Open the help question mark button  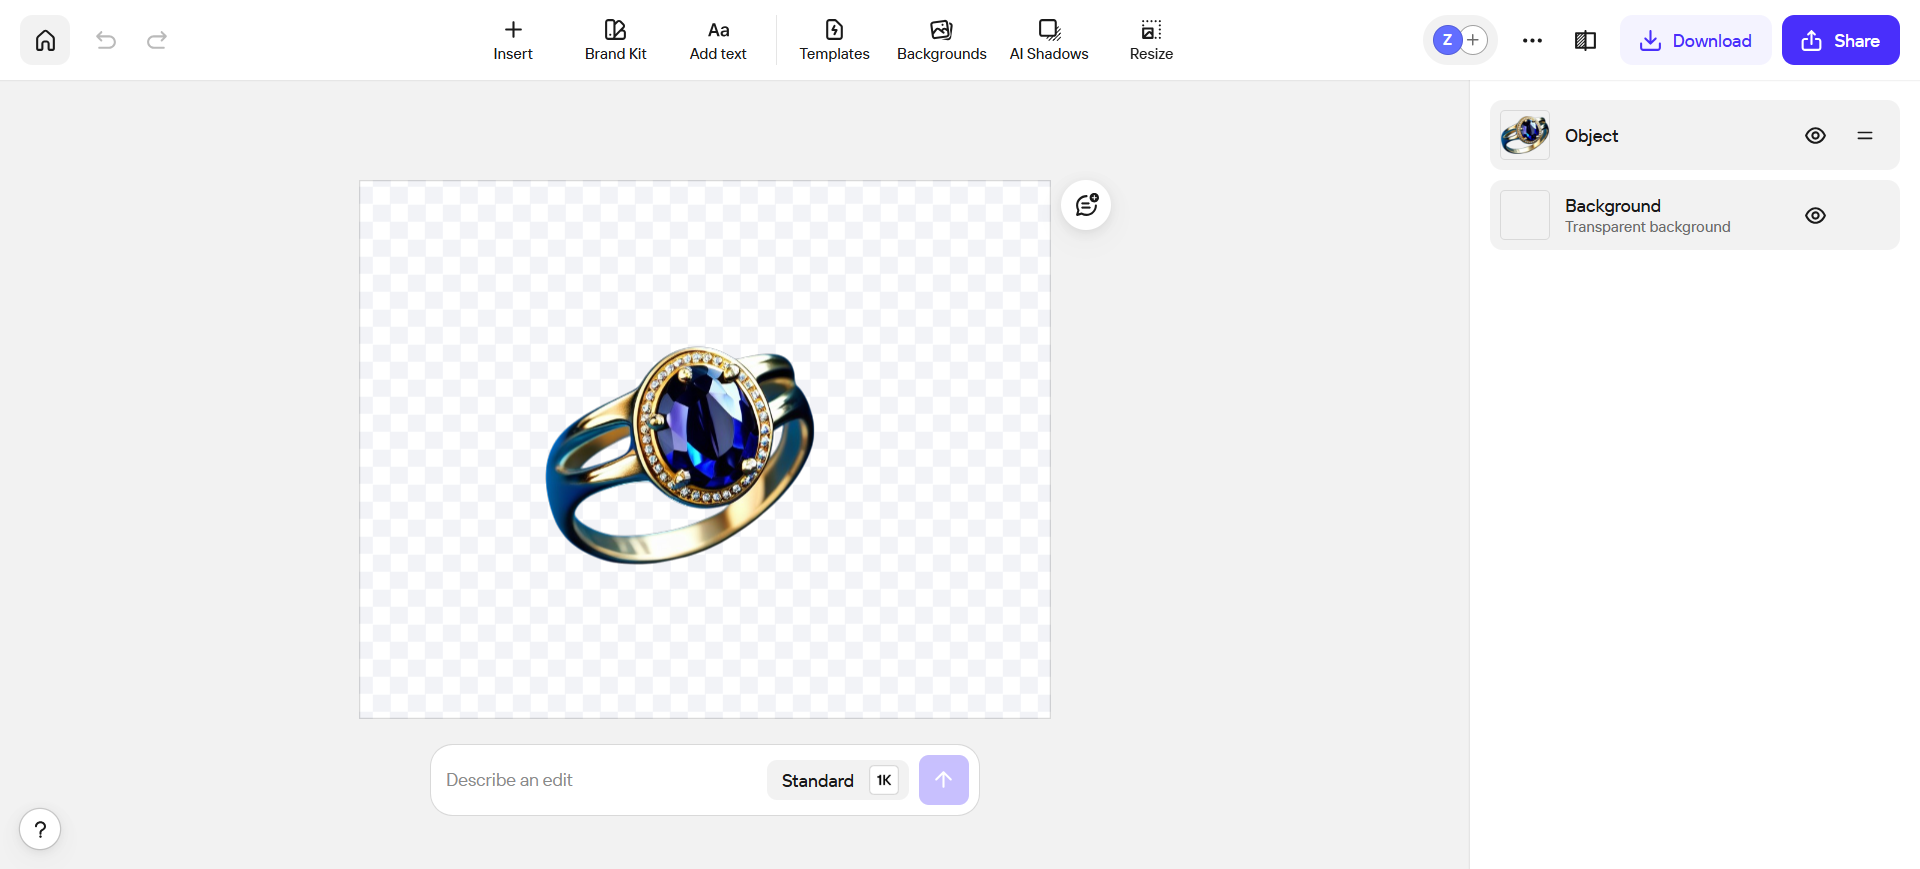[40, 829]
